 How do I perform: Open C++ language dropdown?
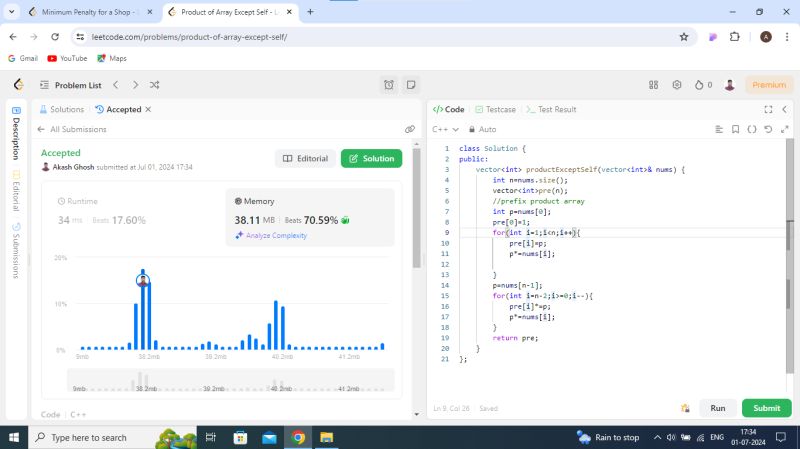(x=445, y=129)
